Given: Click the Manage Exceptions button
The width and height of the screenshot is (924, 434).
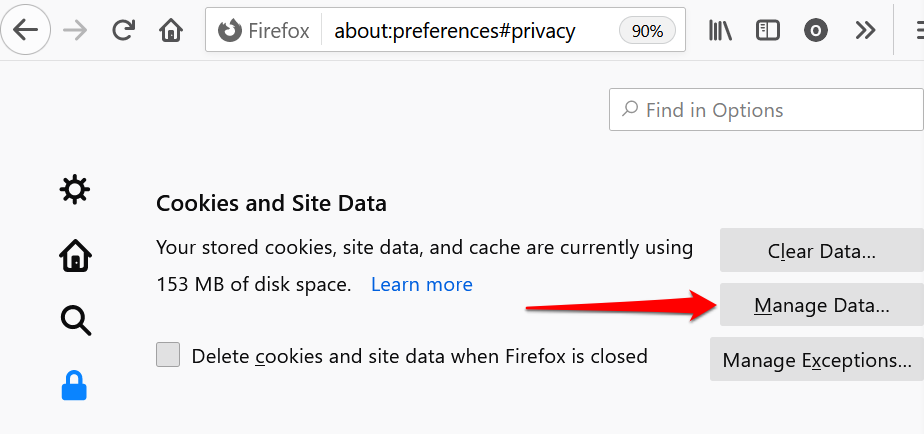Looking at the screenshot, I should [x=817, y=360].
